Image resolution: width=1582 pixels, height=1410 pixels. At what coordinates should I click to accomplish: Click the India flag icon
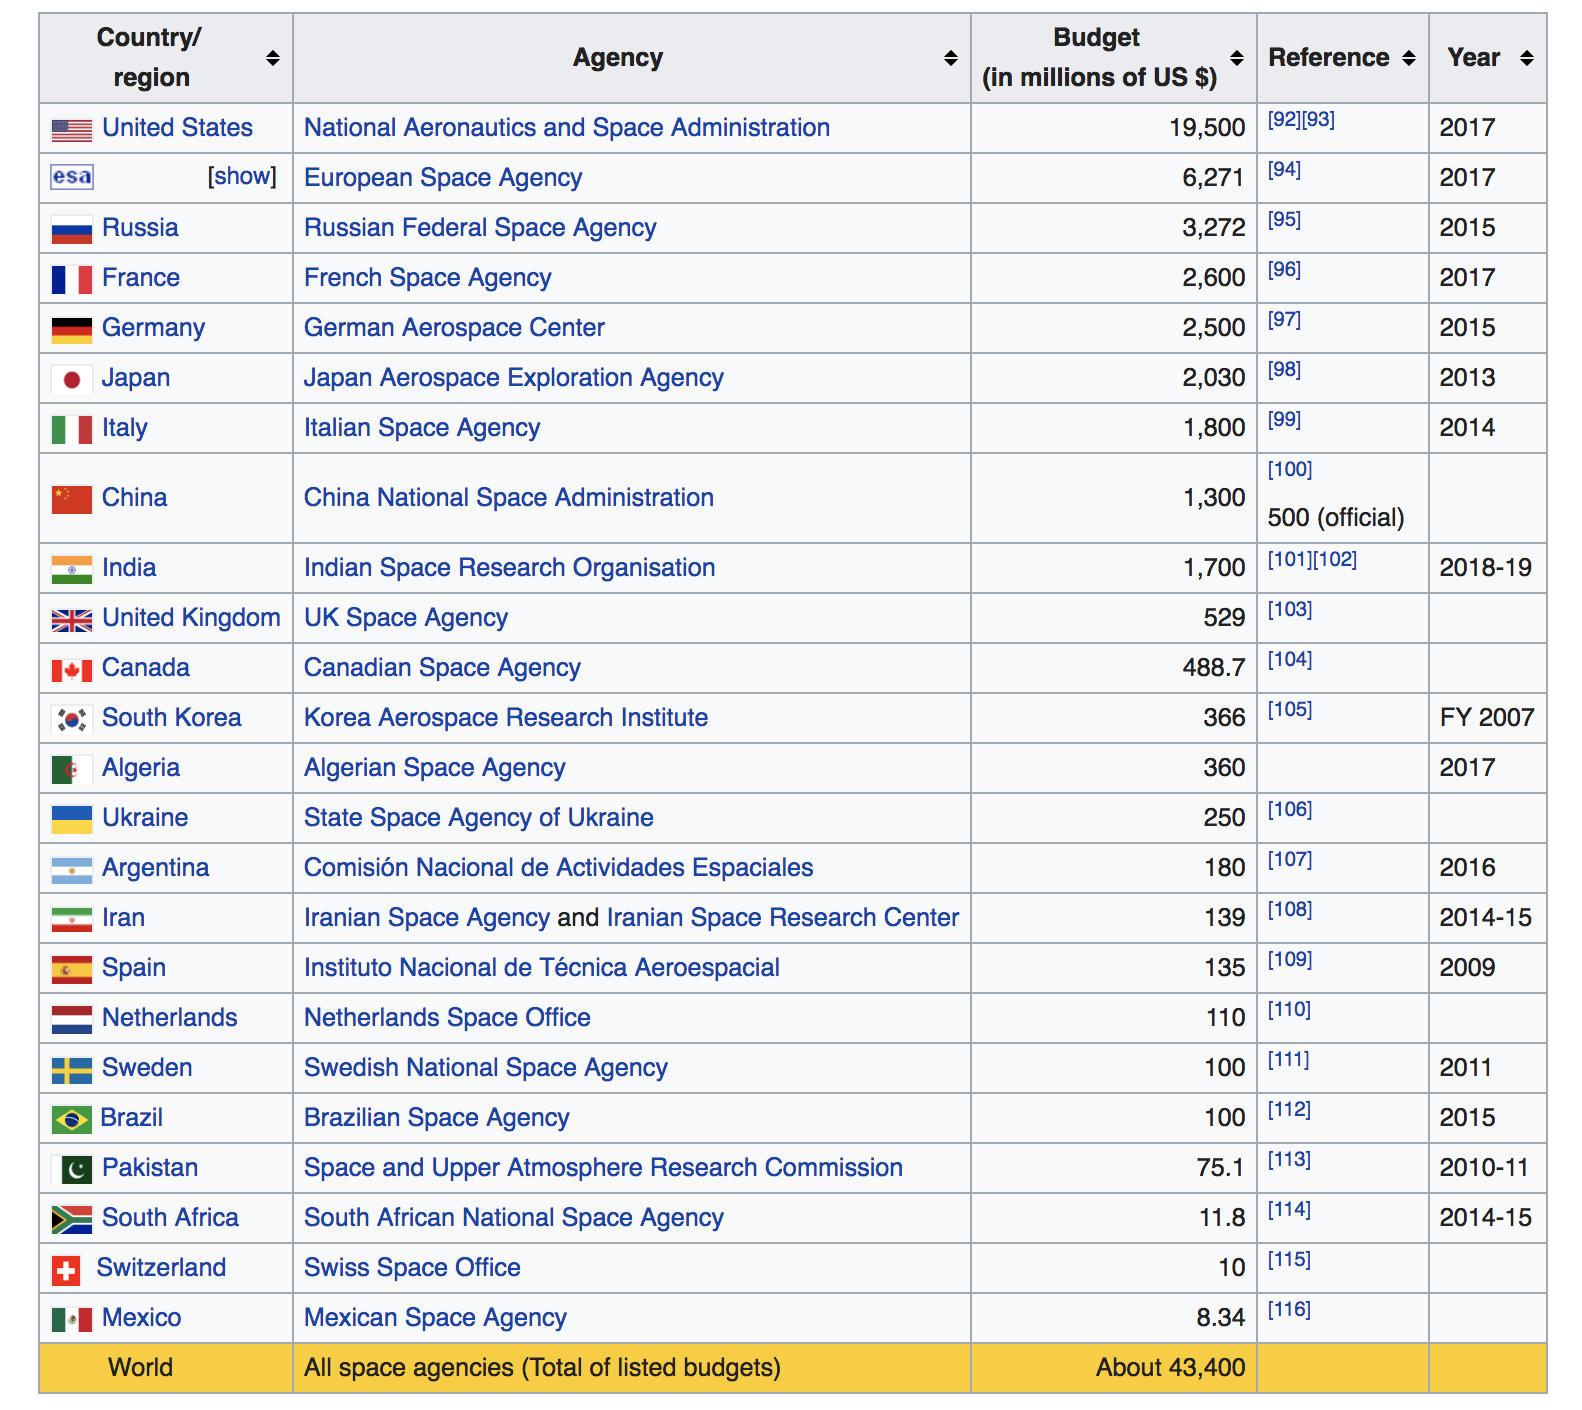coord(72,569)
